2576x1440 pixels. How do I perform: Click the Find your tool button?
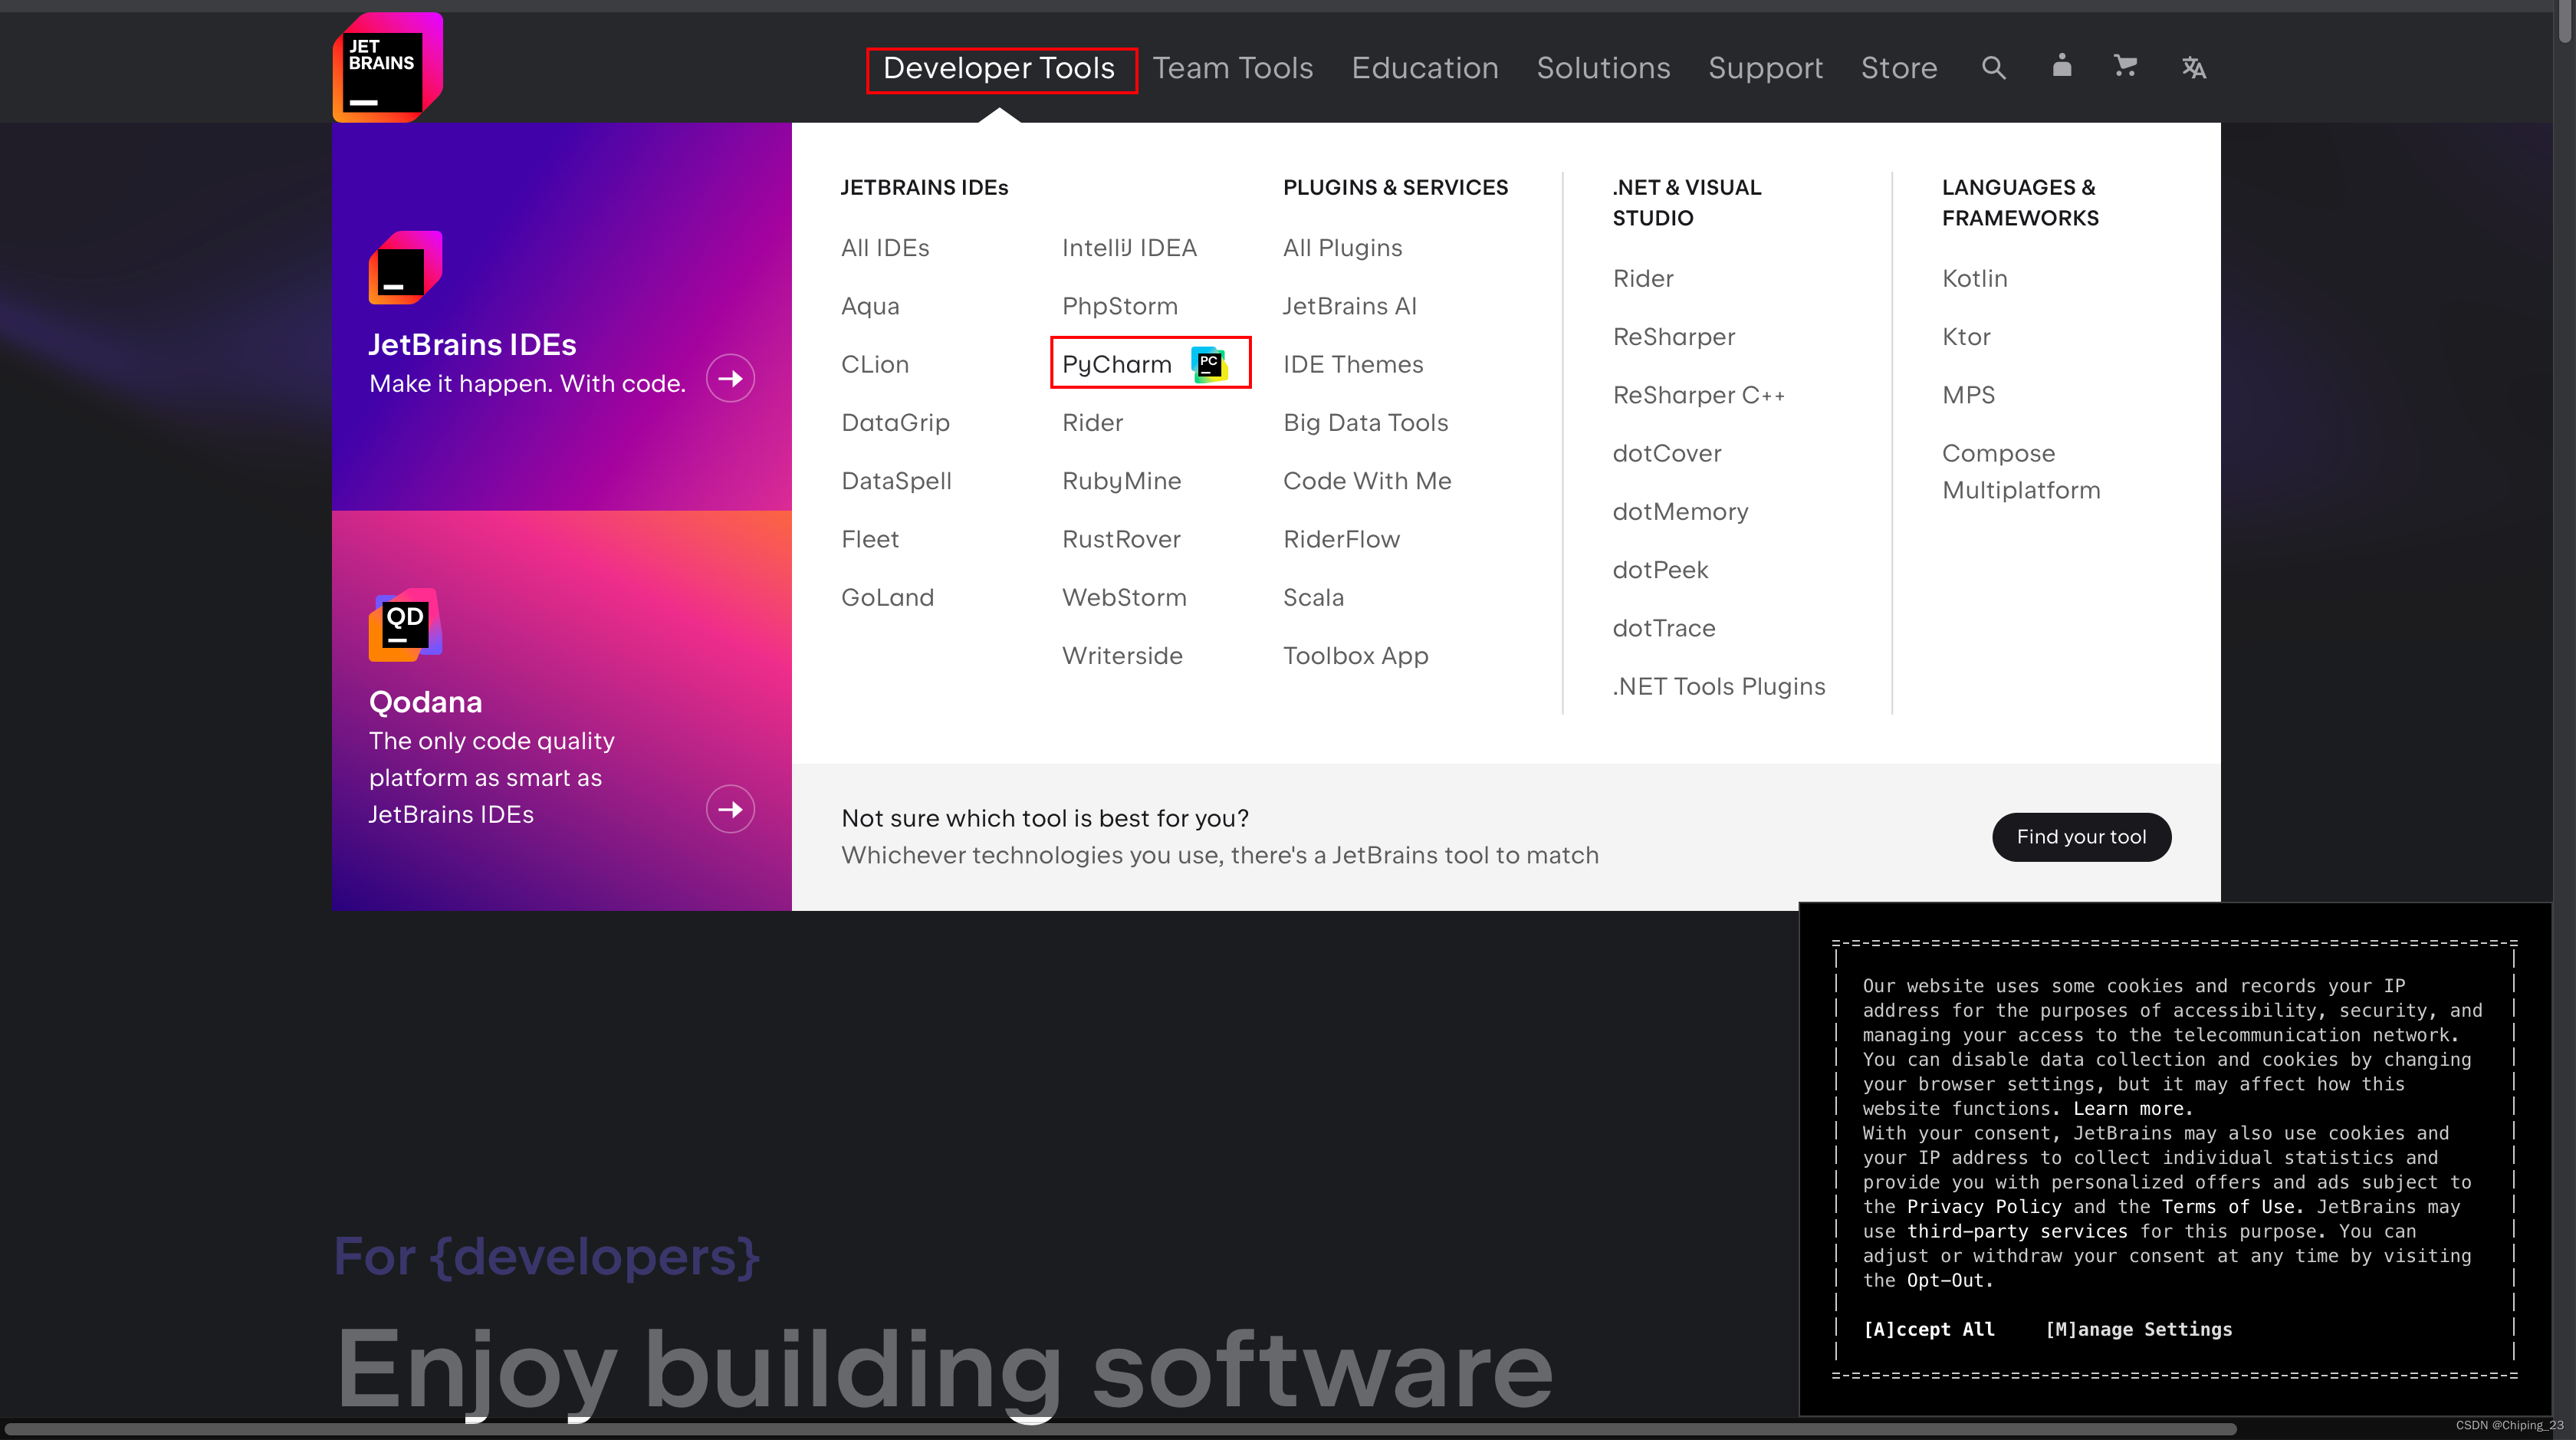tap(2082, 837)
